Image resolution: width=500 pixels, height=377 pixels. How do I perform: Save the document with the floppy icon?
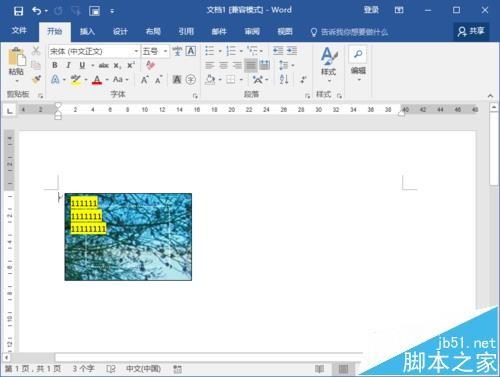pyautogui.click(x=19, y=11)
